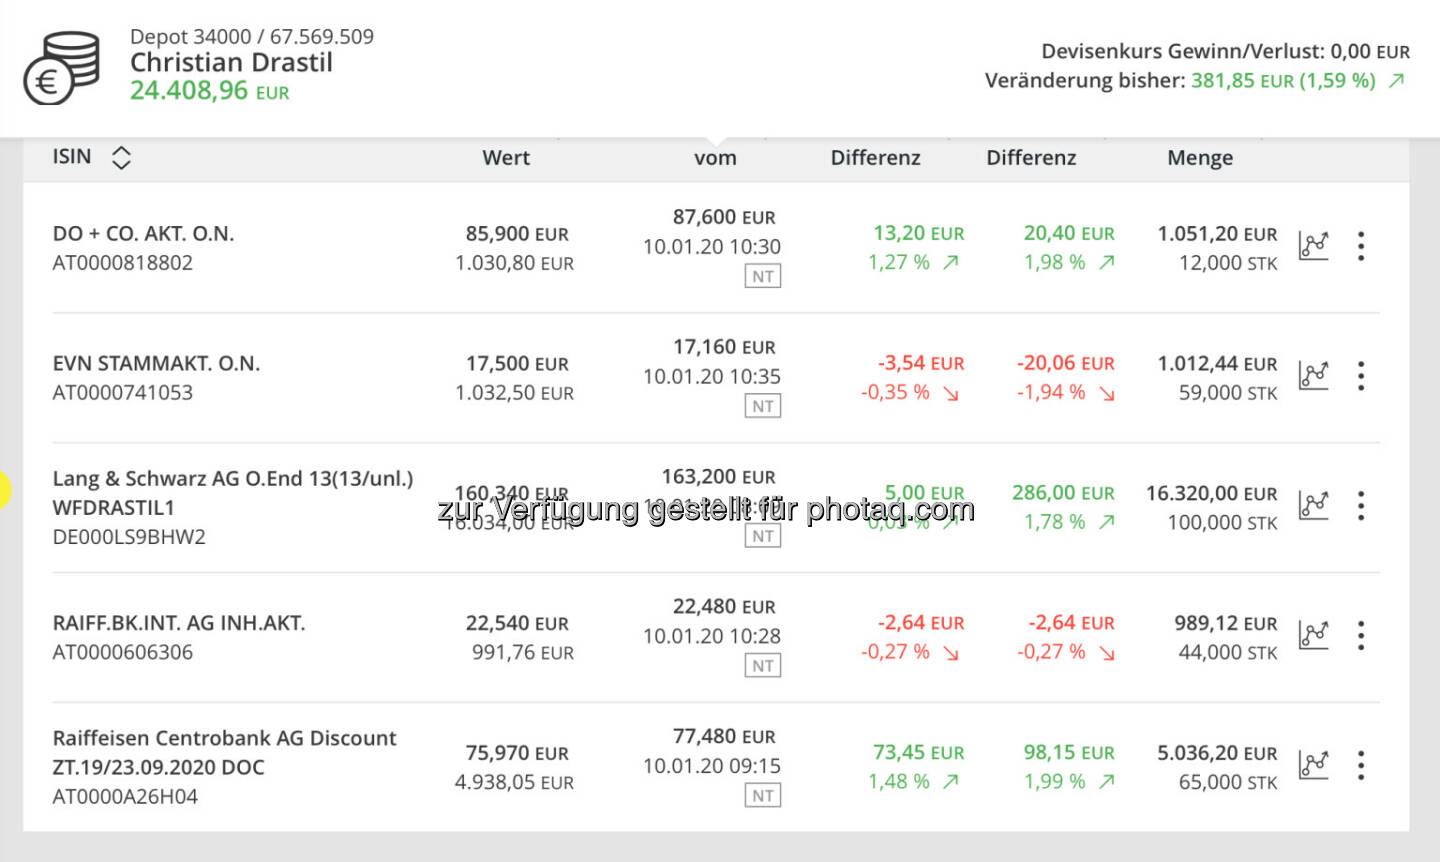Toggle ISIN column sort arrows
The width and height of the screenshot is (1440, 862).
(121, 157)
